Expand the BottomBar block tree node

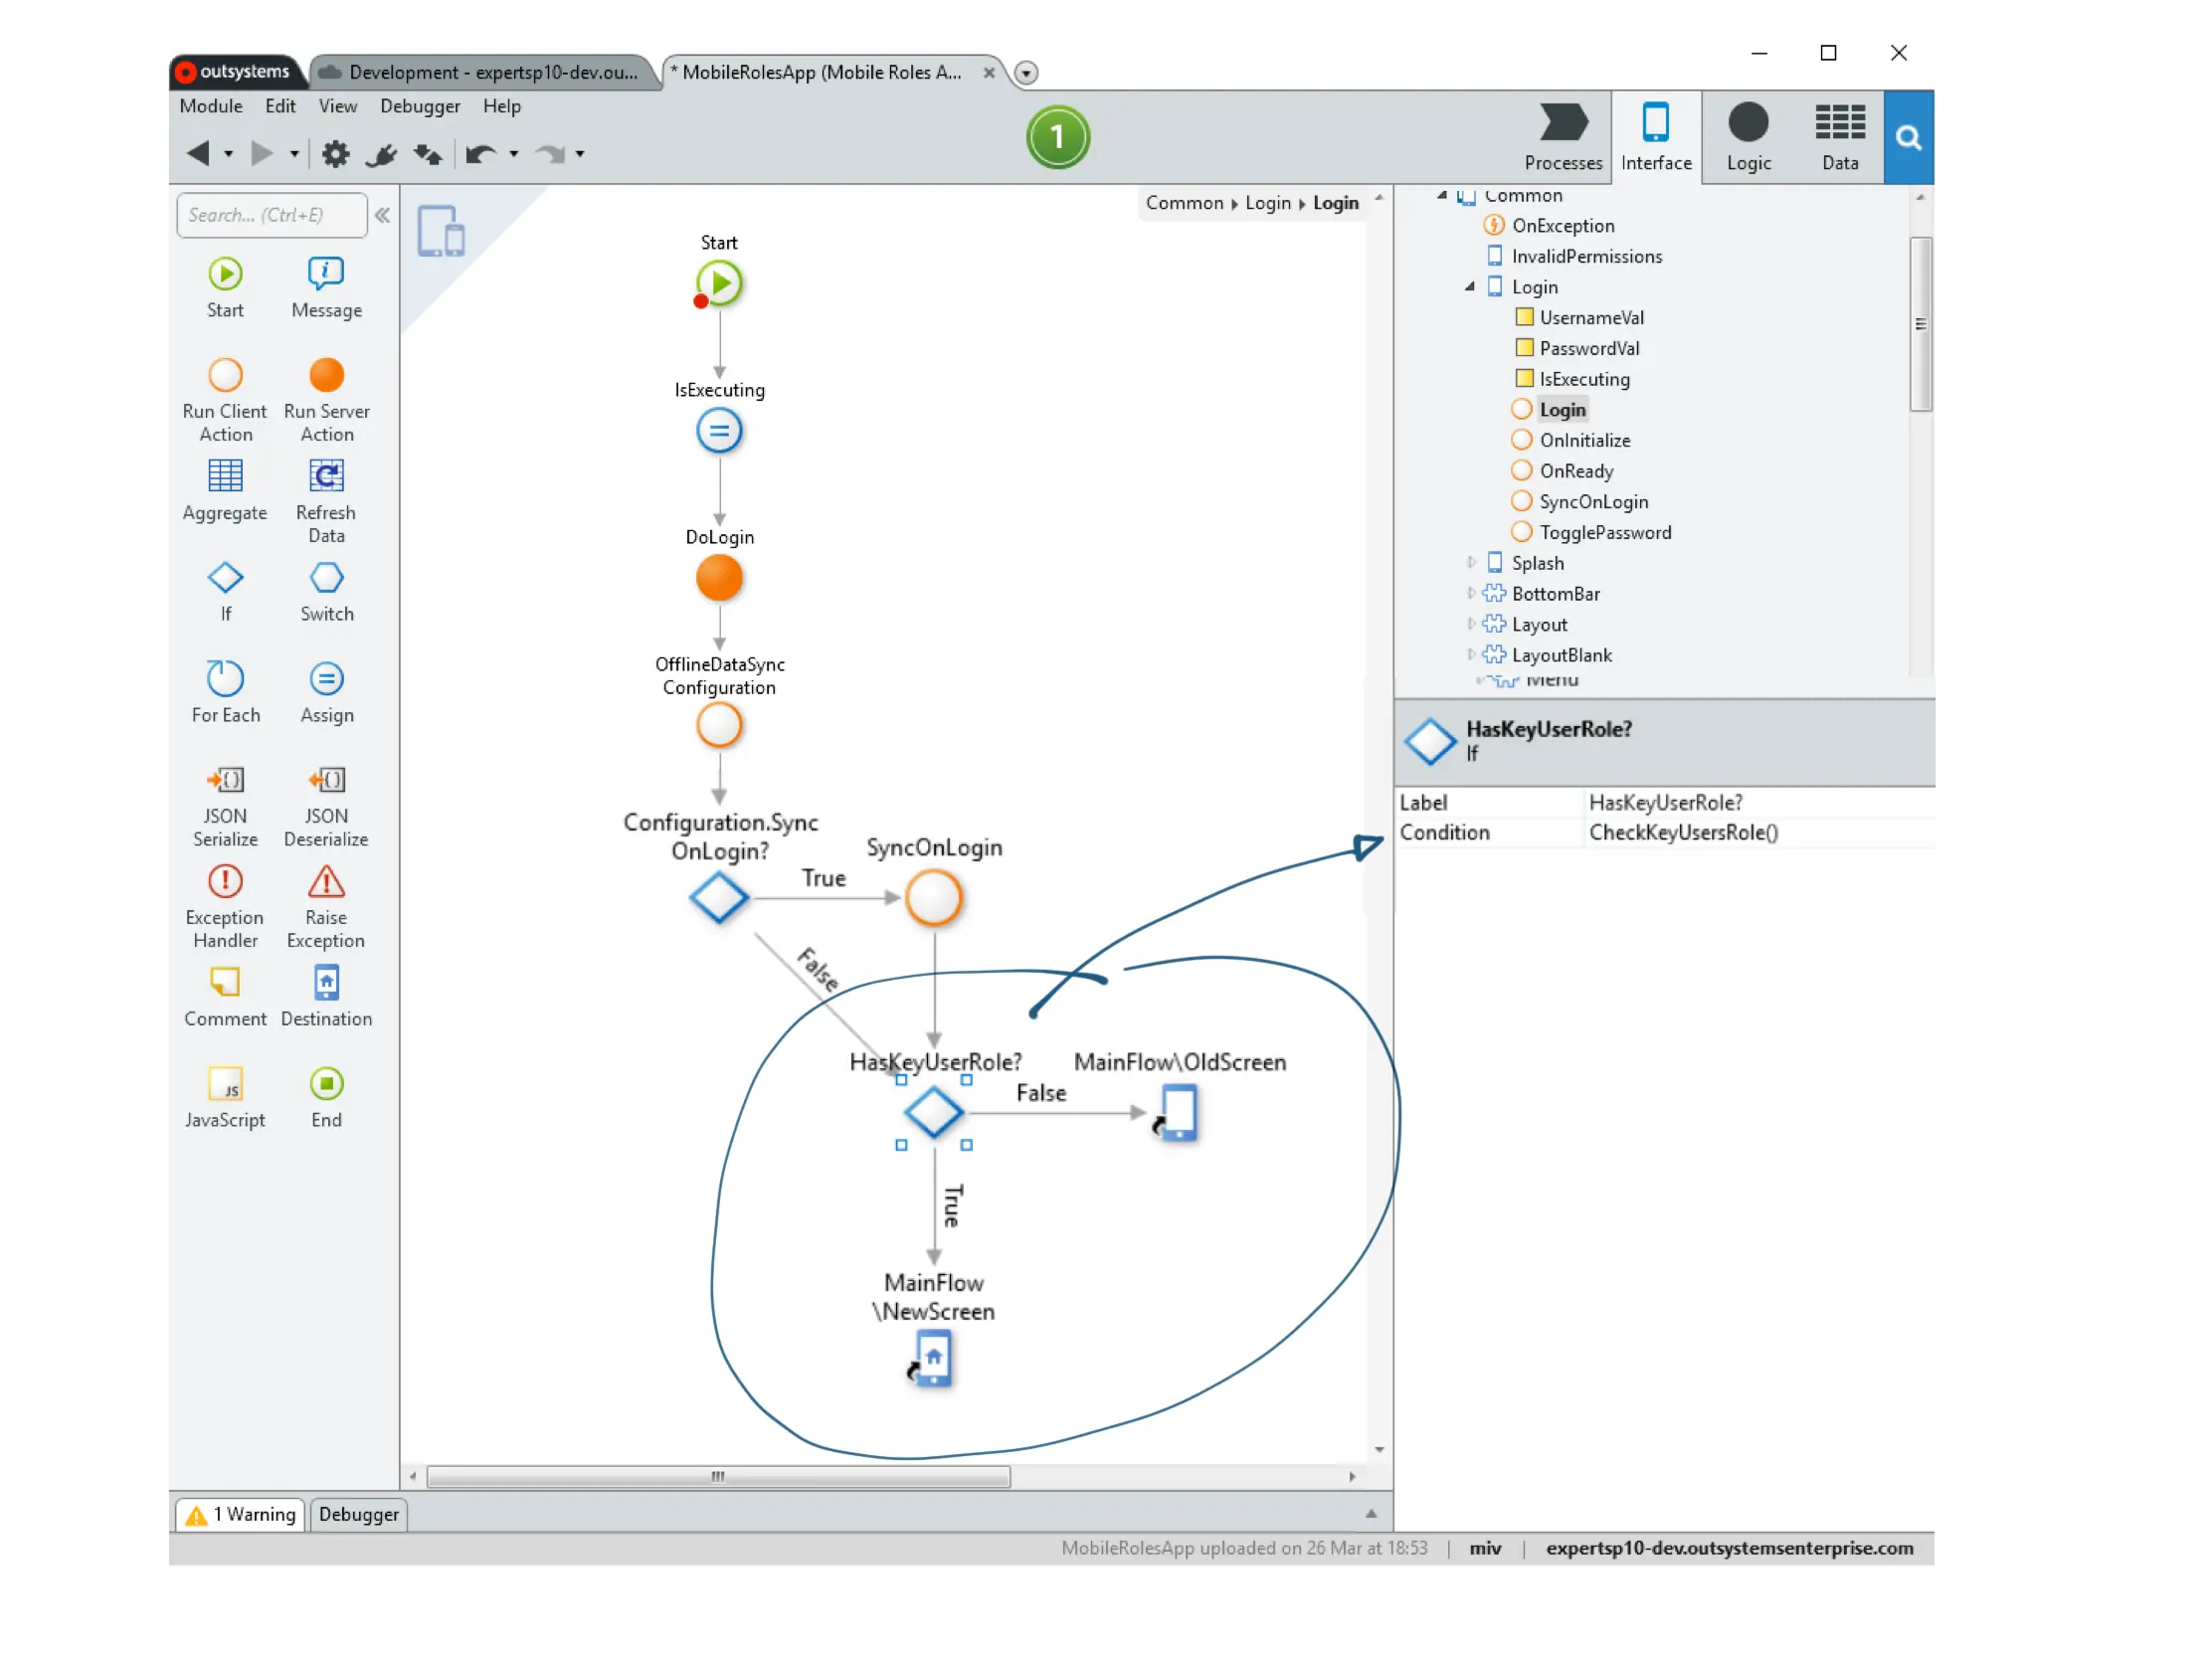pos(1471,593)
